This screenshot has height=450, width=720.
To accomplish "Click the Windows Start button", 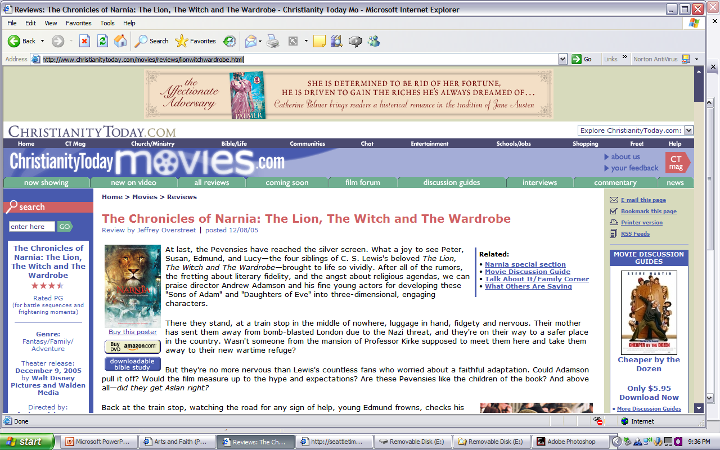I will click(25, 441).
